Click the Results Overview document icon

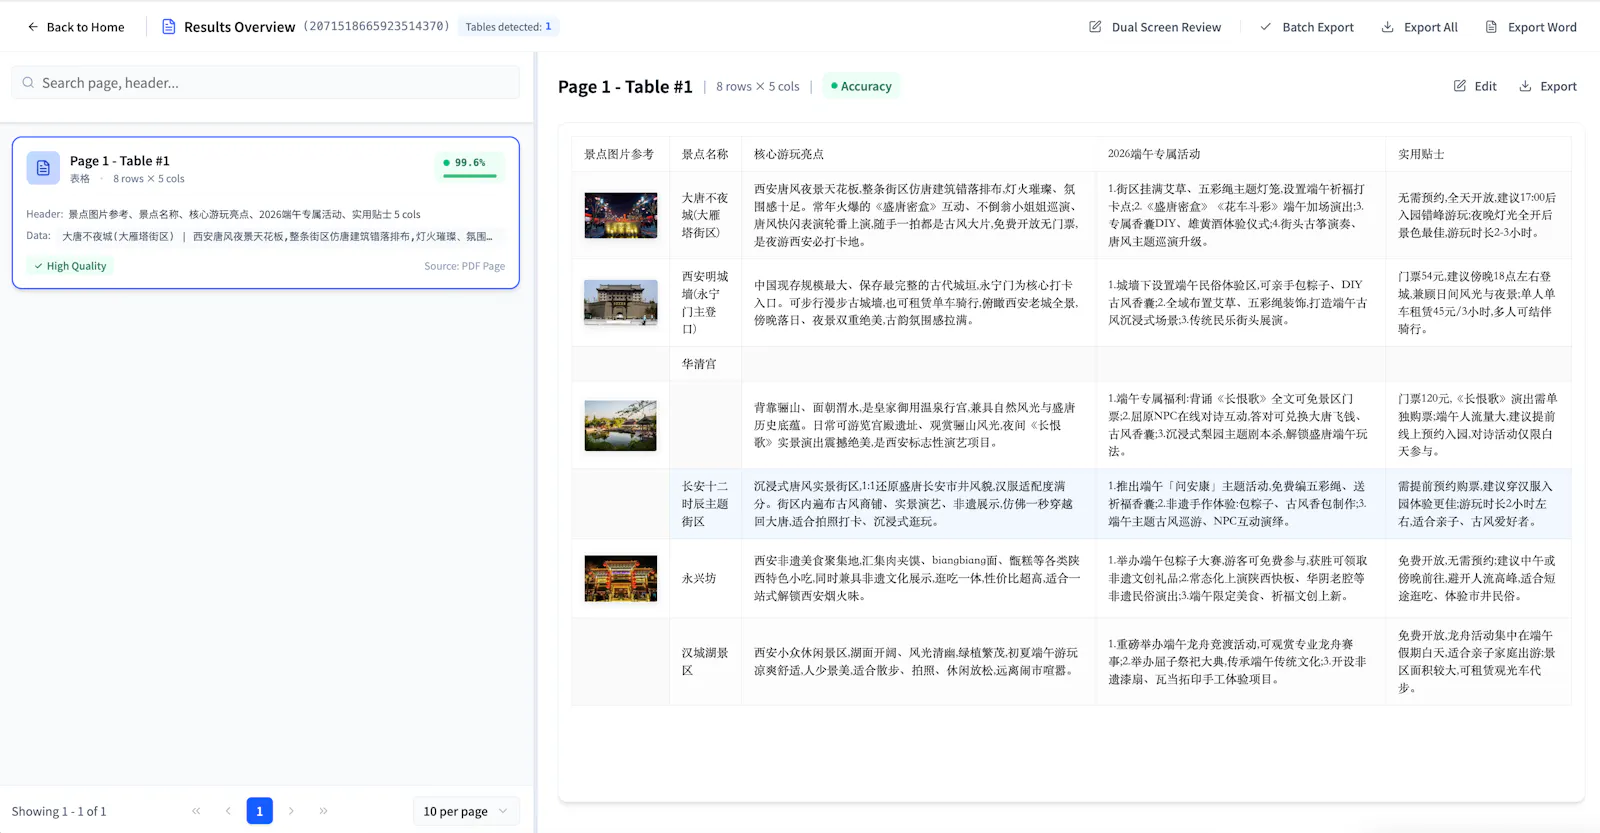168,27
